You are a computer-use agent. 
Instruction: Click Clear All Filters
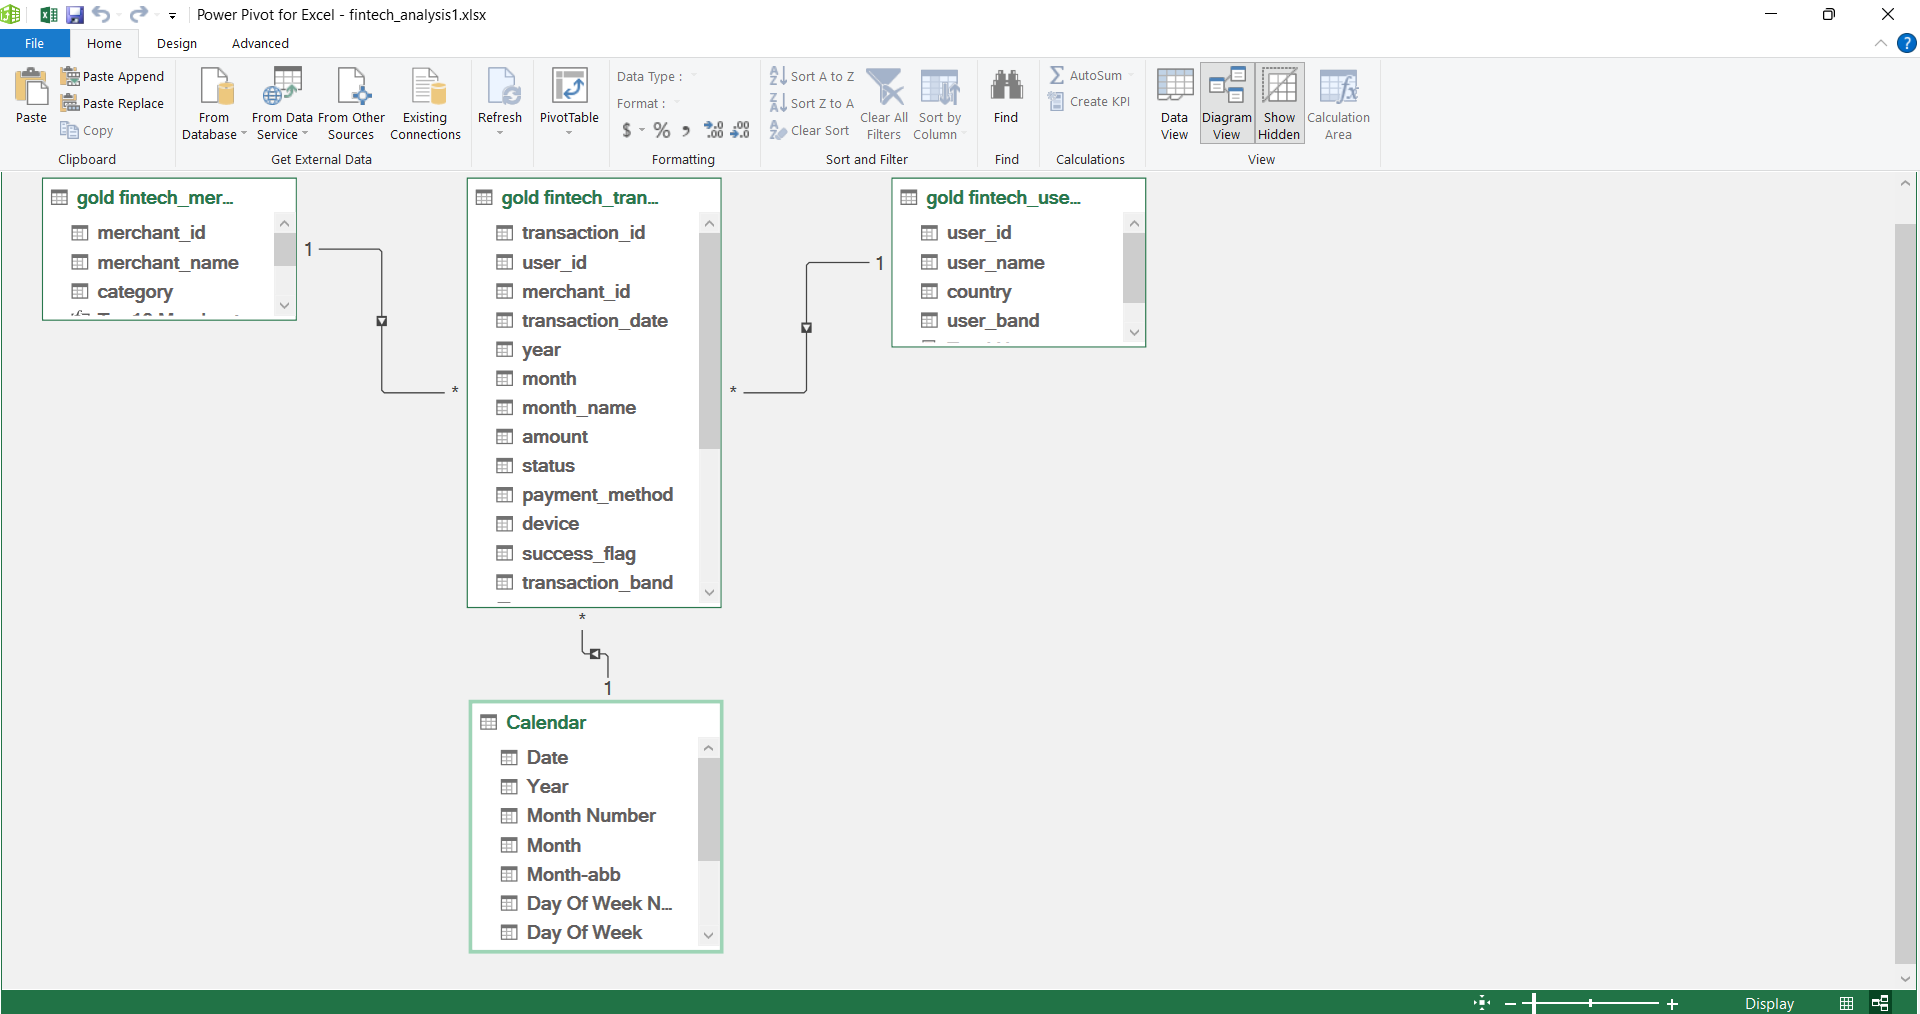pos(884,104)
